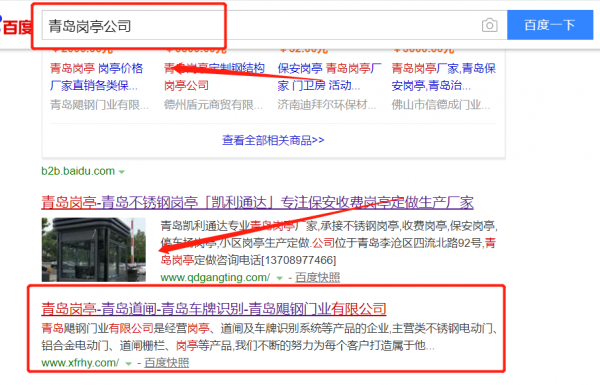600x385 pixels.
Task: Open the 青岛岗亭 岗亭价格 product link
Action: (96, 77)
